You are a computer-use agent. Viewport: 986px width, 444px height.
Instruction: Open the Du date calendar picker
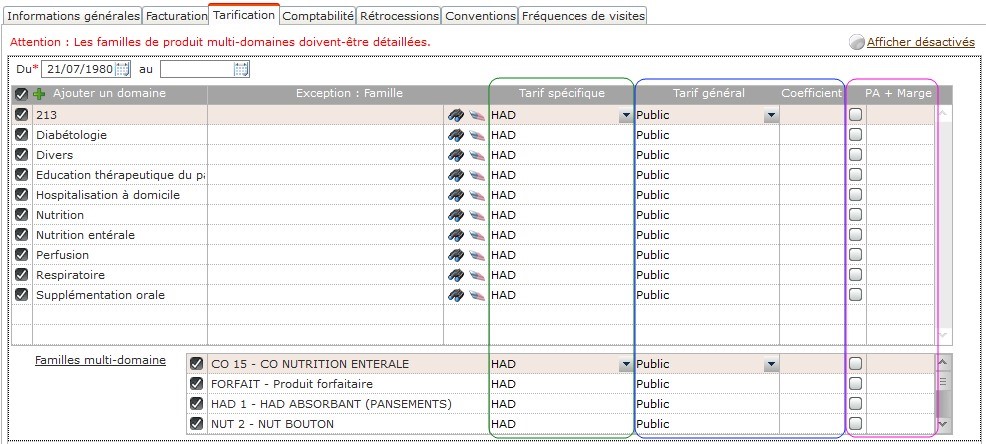tap(123, 69)
